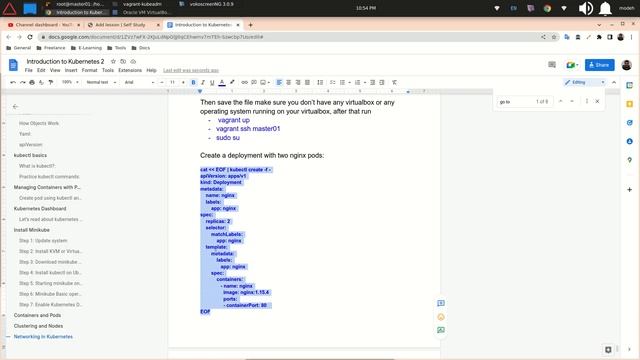The width and height of the screenshot is (640, 360).
Task: Click the Share button
Action: tap(599, 65)
